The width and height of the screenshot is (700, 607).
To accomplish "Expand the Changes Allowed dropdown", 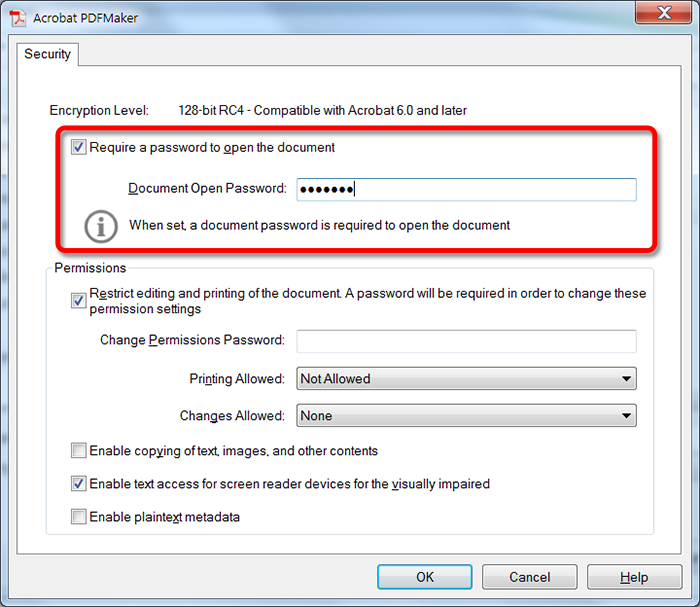I will 466,416.
